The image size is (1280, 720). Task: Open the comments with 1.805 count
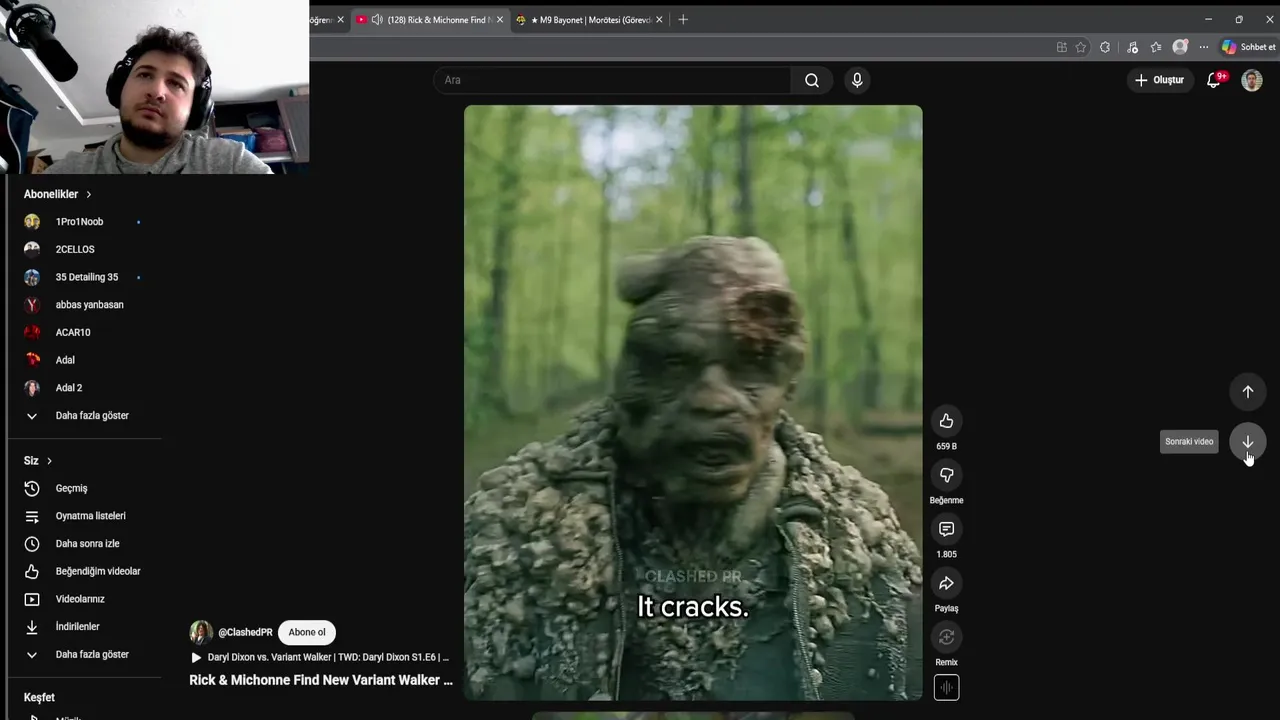[946, 529]
